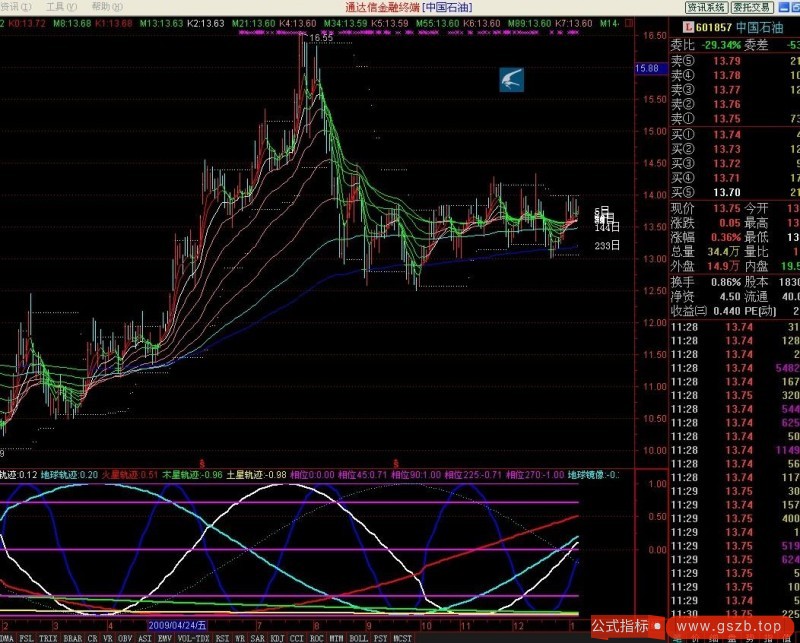800x643 pixels.
Task: Click the 16.55 peak price label
Action: coord(320,38)
